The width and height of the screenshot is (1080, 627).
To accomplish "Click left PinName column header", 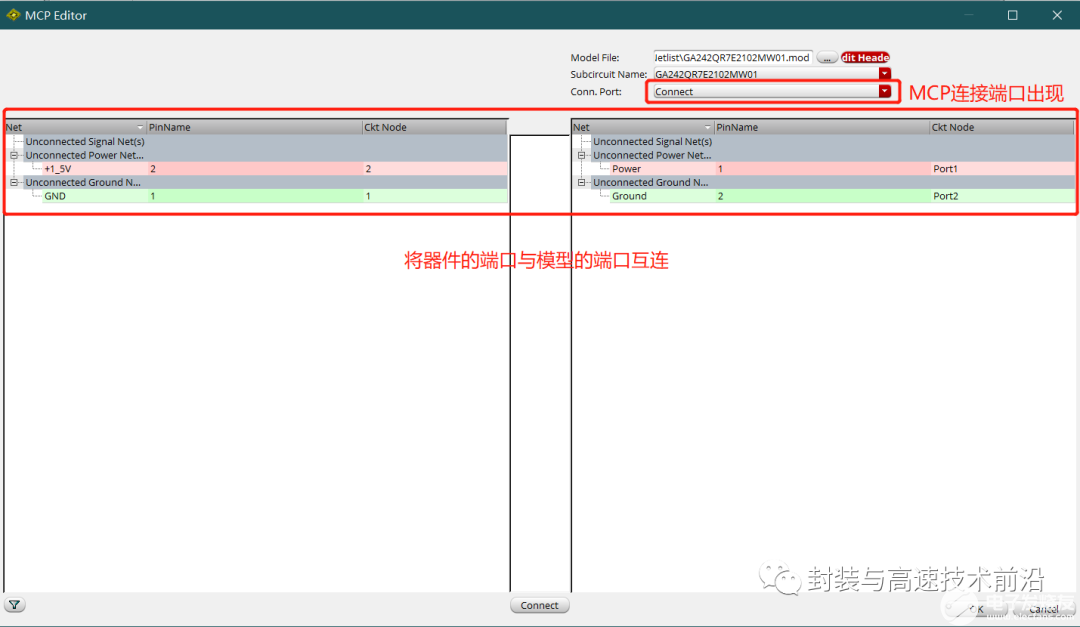I will coord(254,127).
